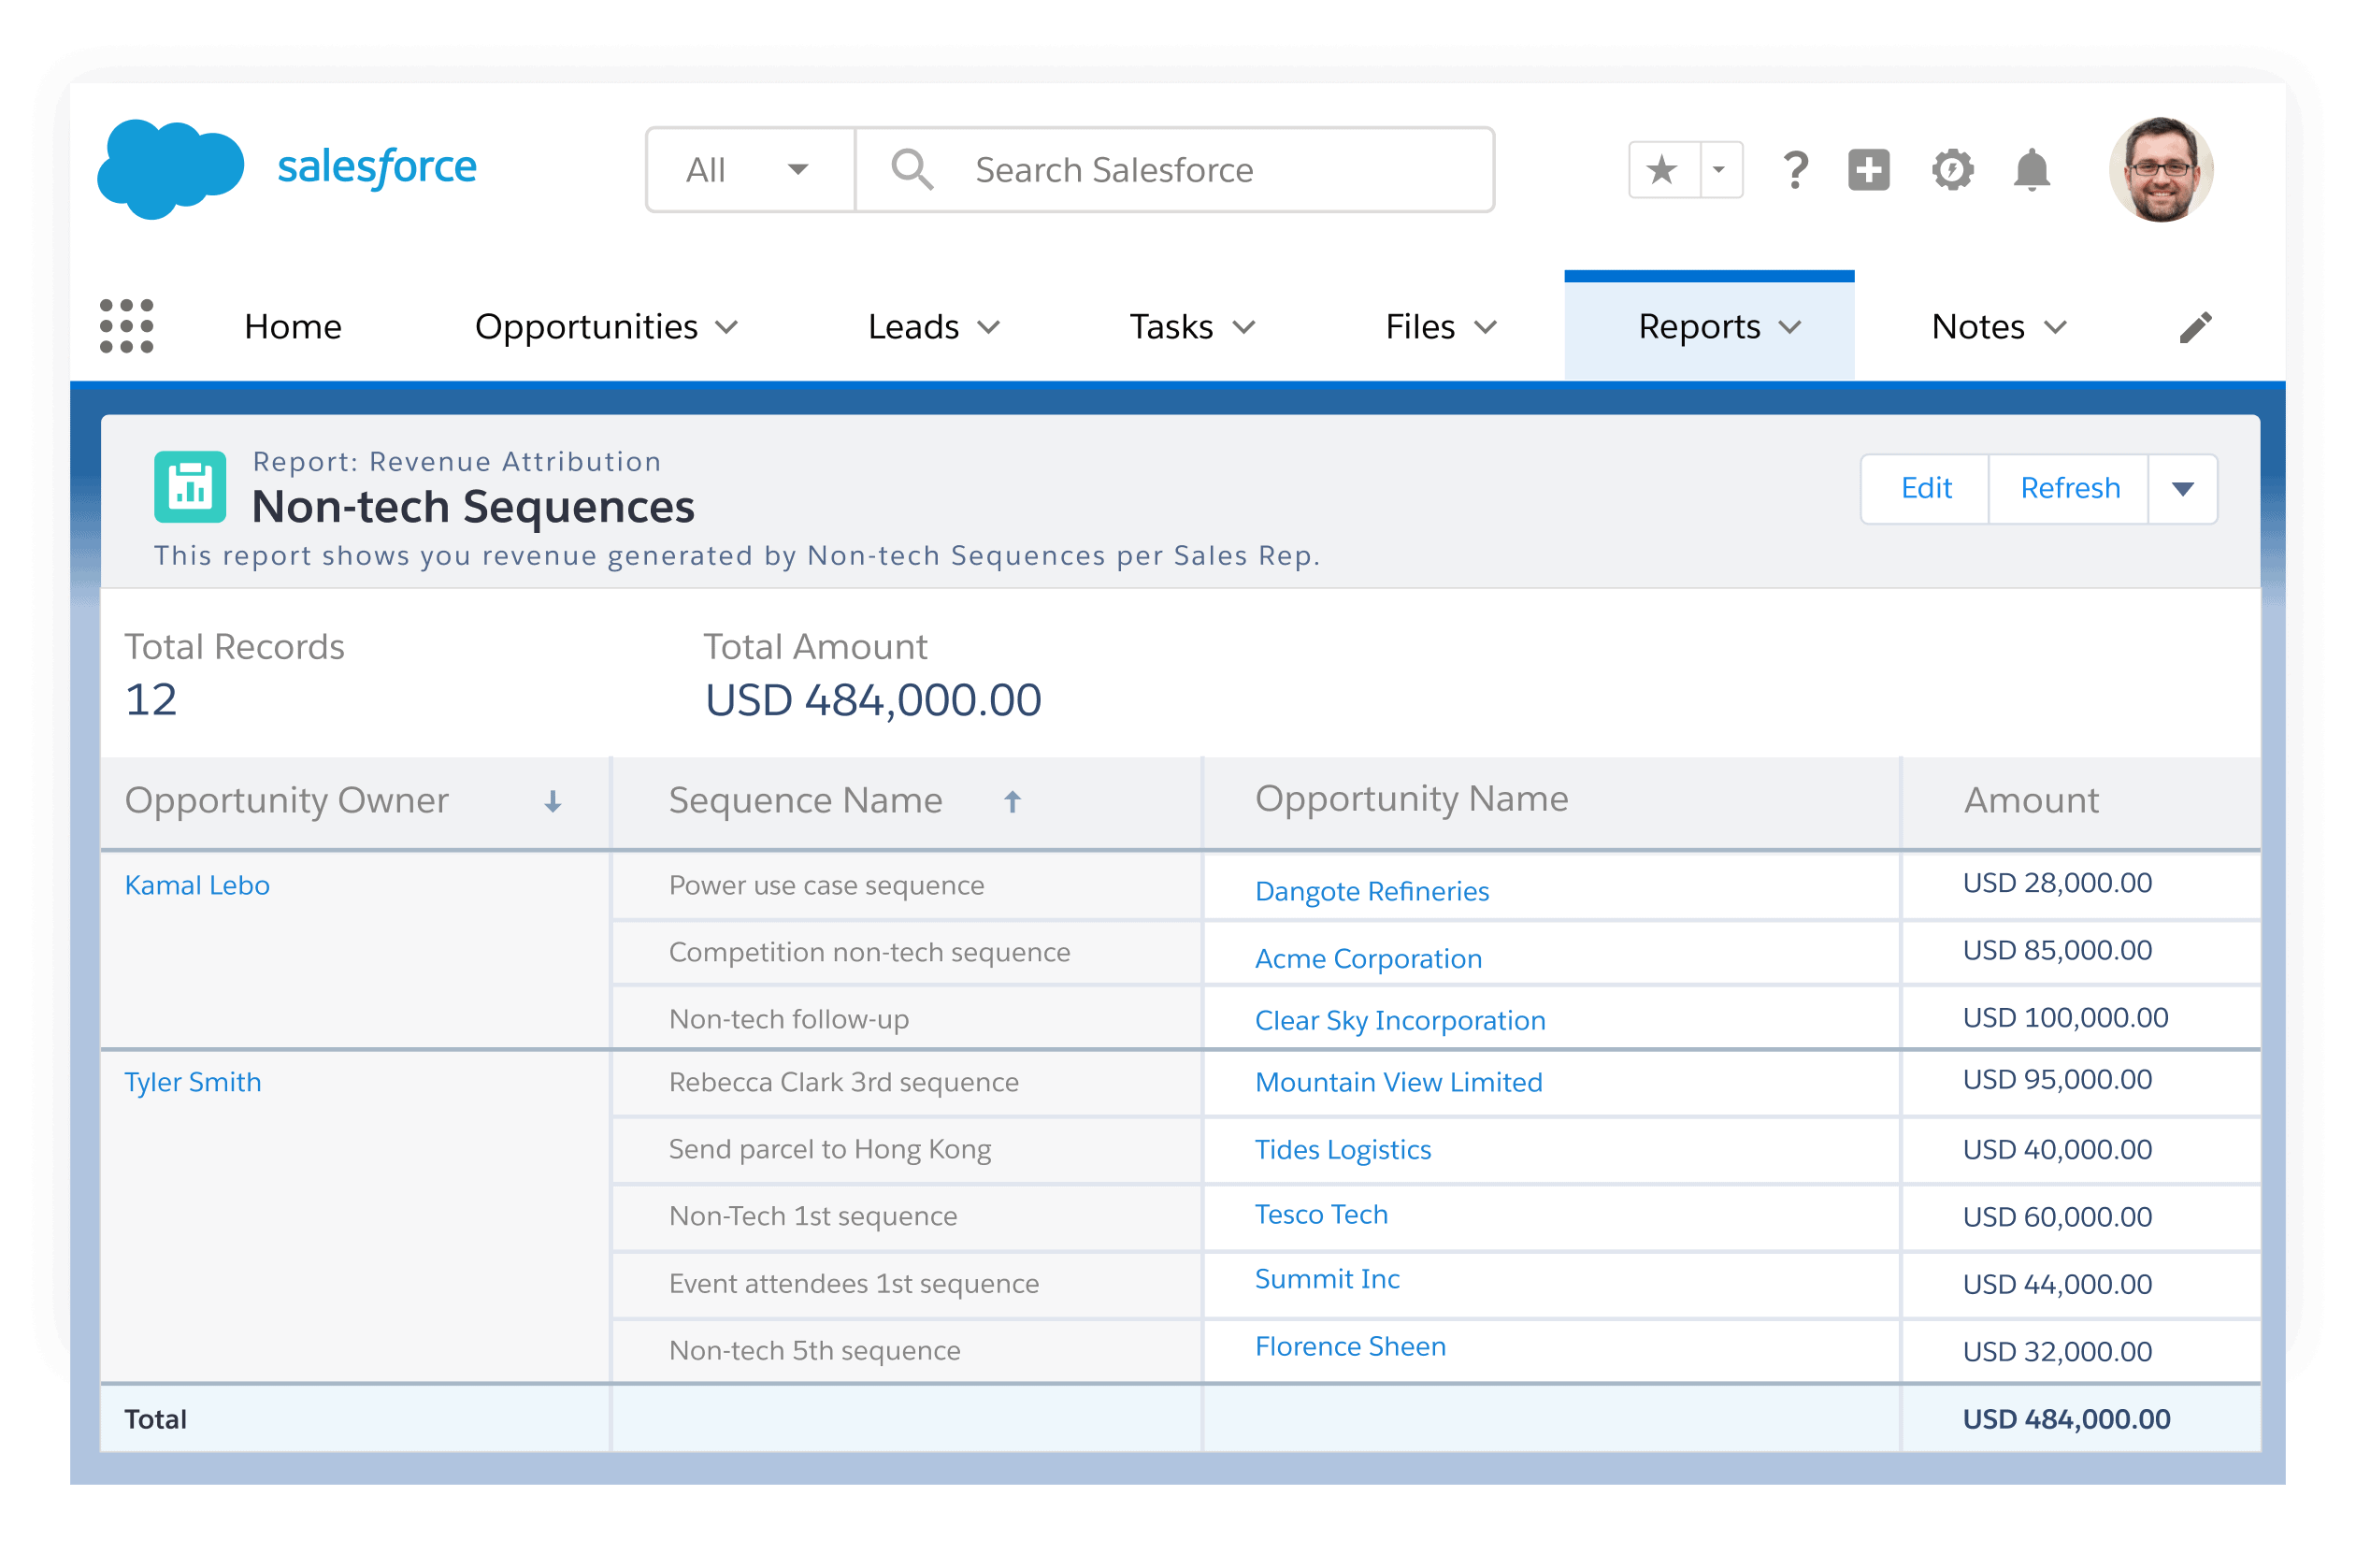The height and width of the screenshot is (1568, 2356).
Task: Open Mountain View Limited opportunity
Action: click(x=1398, y=1082)
